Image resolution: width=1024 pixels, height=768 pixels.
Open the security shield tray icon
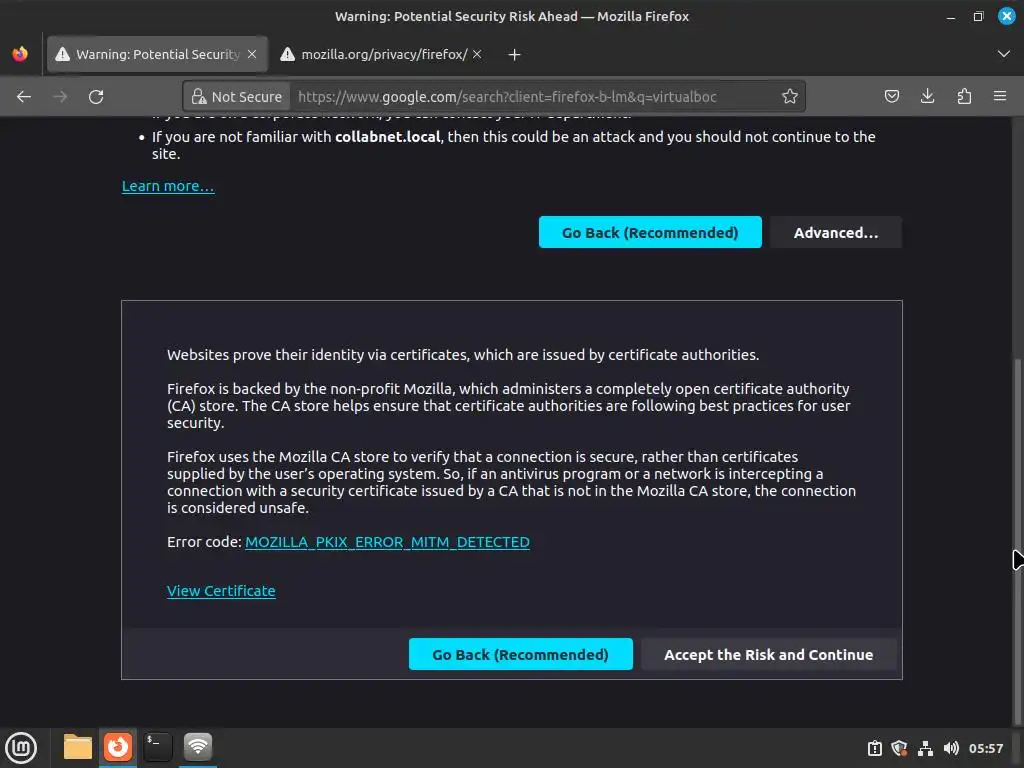click(x=899, y=748)
